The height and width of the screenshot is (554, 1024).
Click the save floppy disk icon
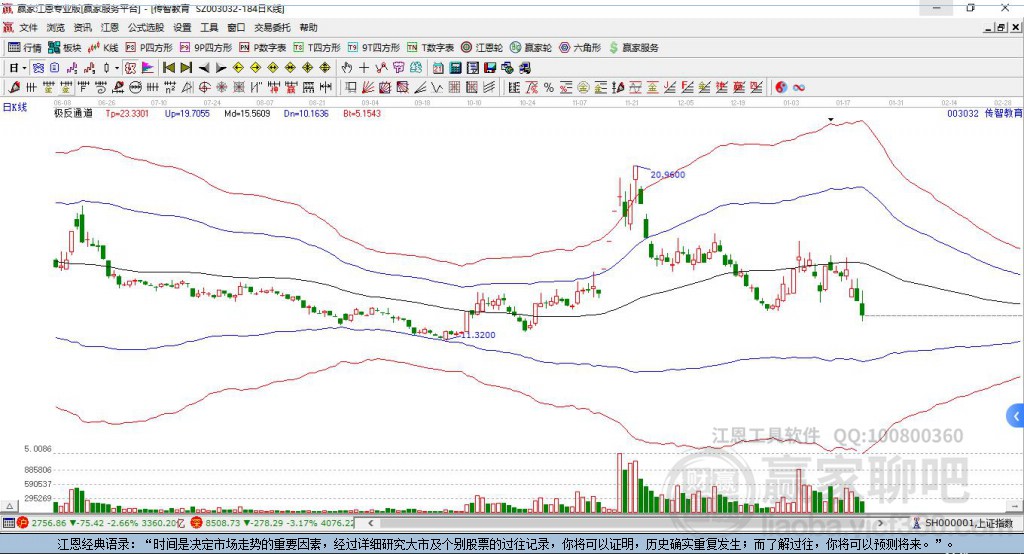point(490,68)
